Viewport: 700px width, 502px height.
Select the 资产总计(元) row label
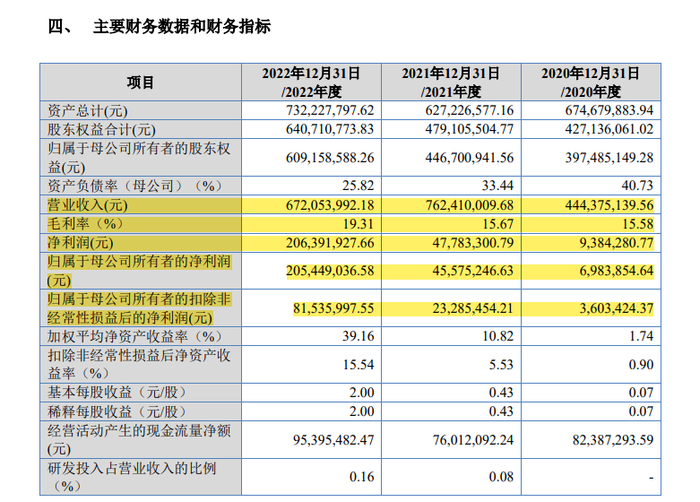pos(88,110)
